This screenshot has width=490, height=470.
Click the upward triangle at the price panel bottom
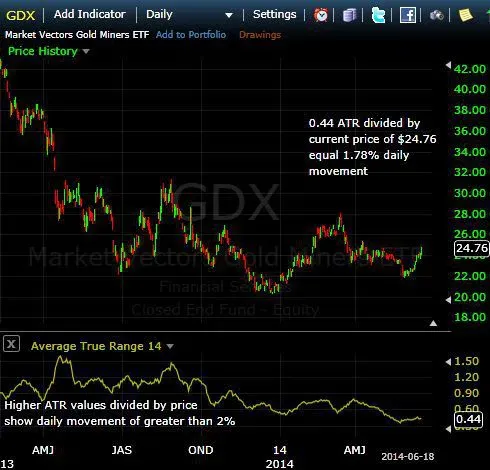[x=433, y=323]
